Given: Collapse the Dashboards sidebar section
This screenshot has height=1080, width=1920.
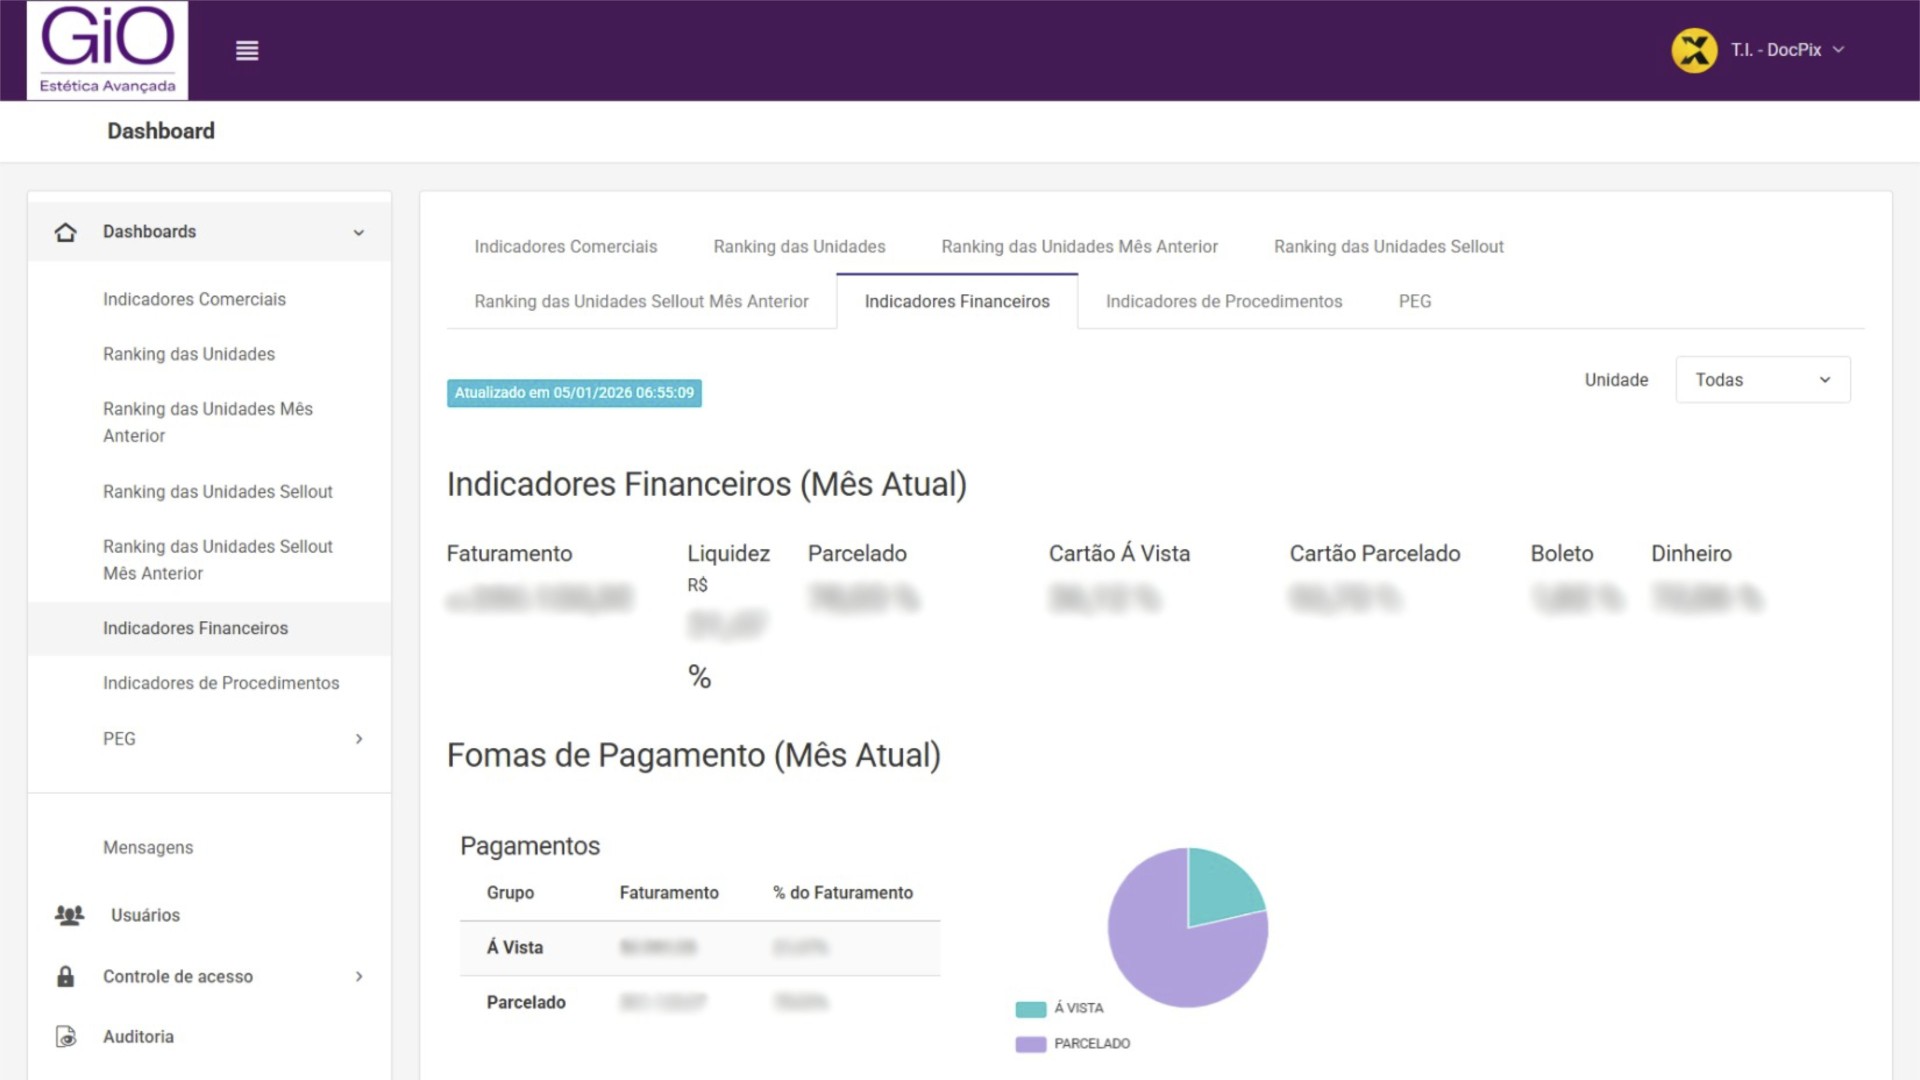Looking at the screenshot, I should pos(358,233).
